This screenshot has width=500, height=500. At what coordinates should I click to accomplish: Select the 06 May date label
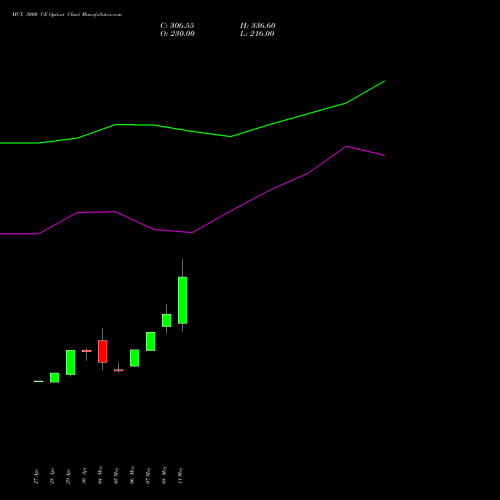click(x=132, y=475)
